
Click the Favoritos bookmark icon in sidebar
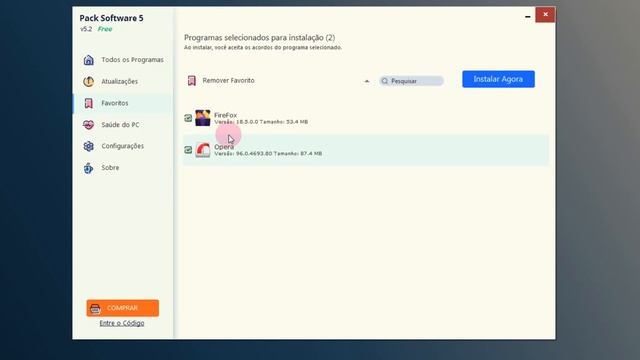89,103
